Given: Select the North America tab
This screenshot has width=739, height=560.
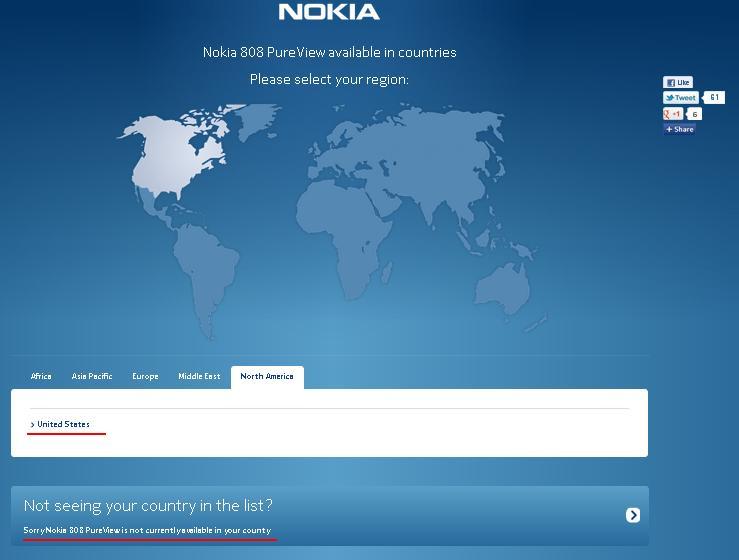Looking at the screenshot, I should point(267,377).
